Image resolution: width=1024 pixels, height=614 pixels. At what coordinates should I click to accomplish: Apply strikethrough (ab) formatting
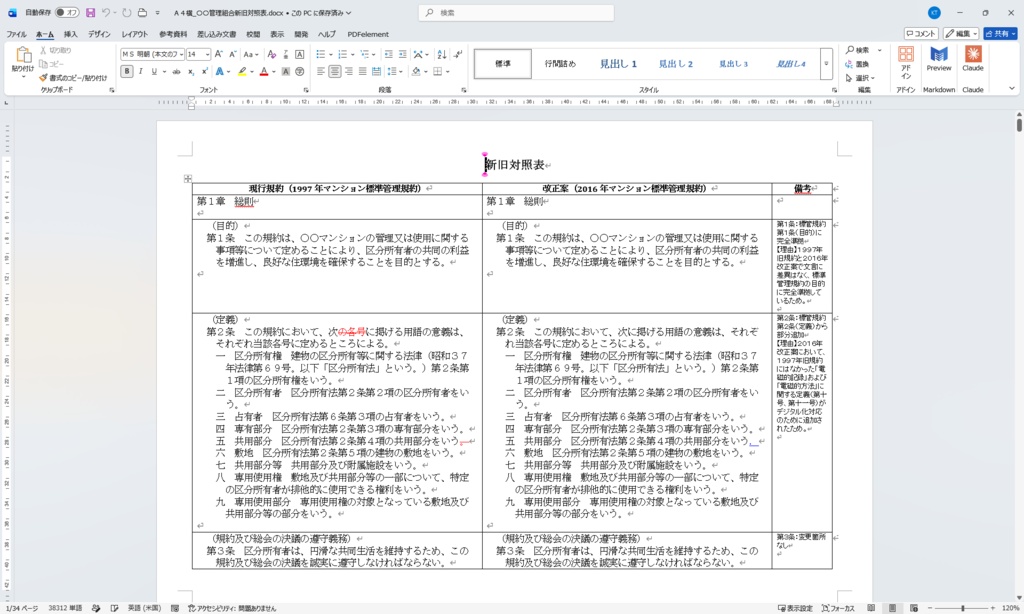176,72
